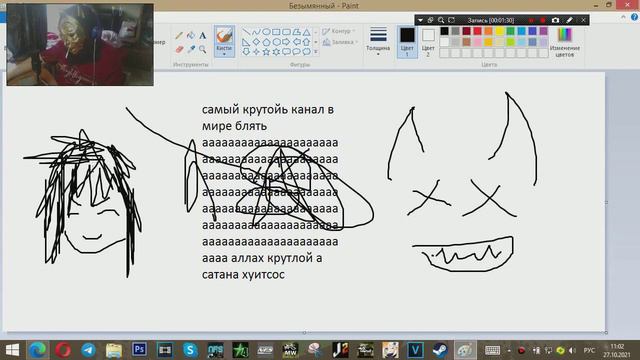Click the recorder red stop record button

(x=543, y=20)
